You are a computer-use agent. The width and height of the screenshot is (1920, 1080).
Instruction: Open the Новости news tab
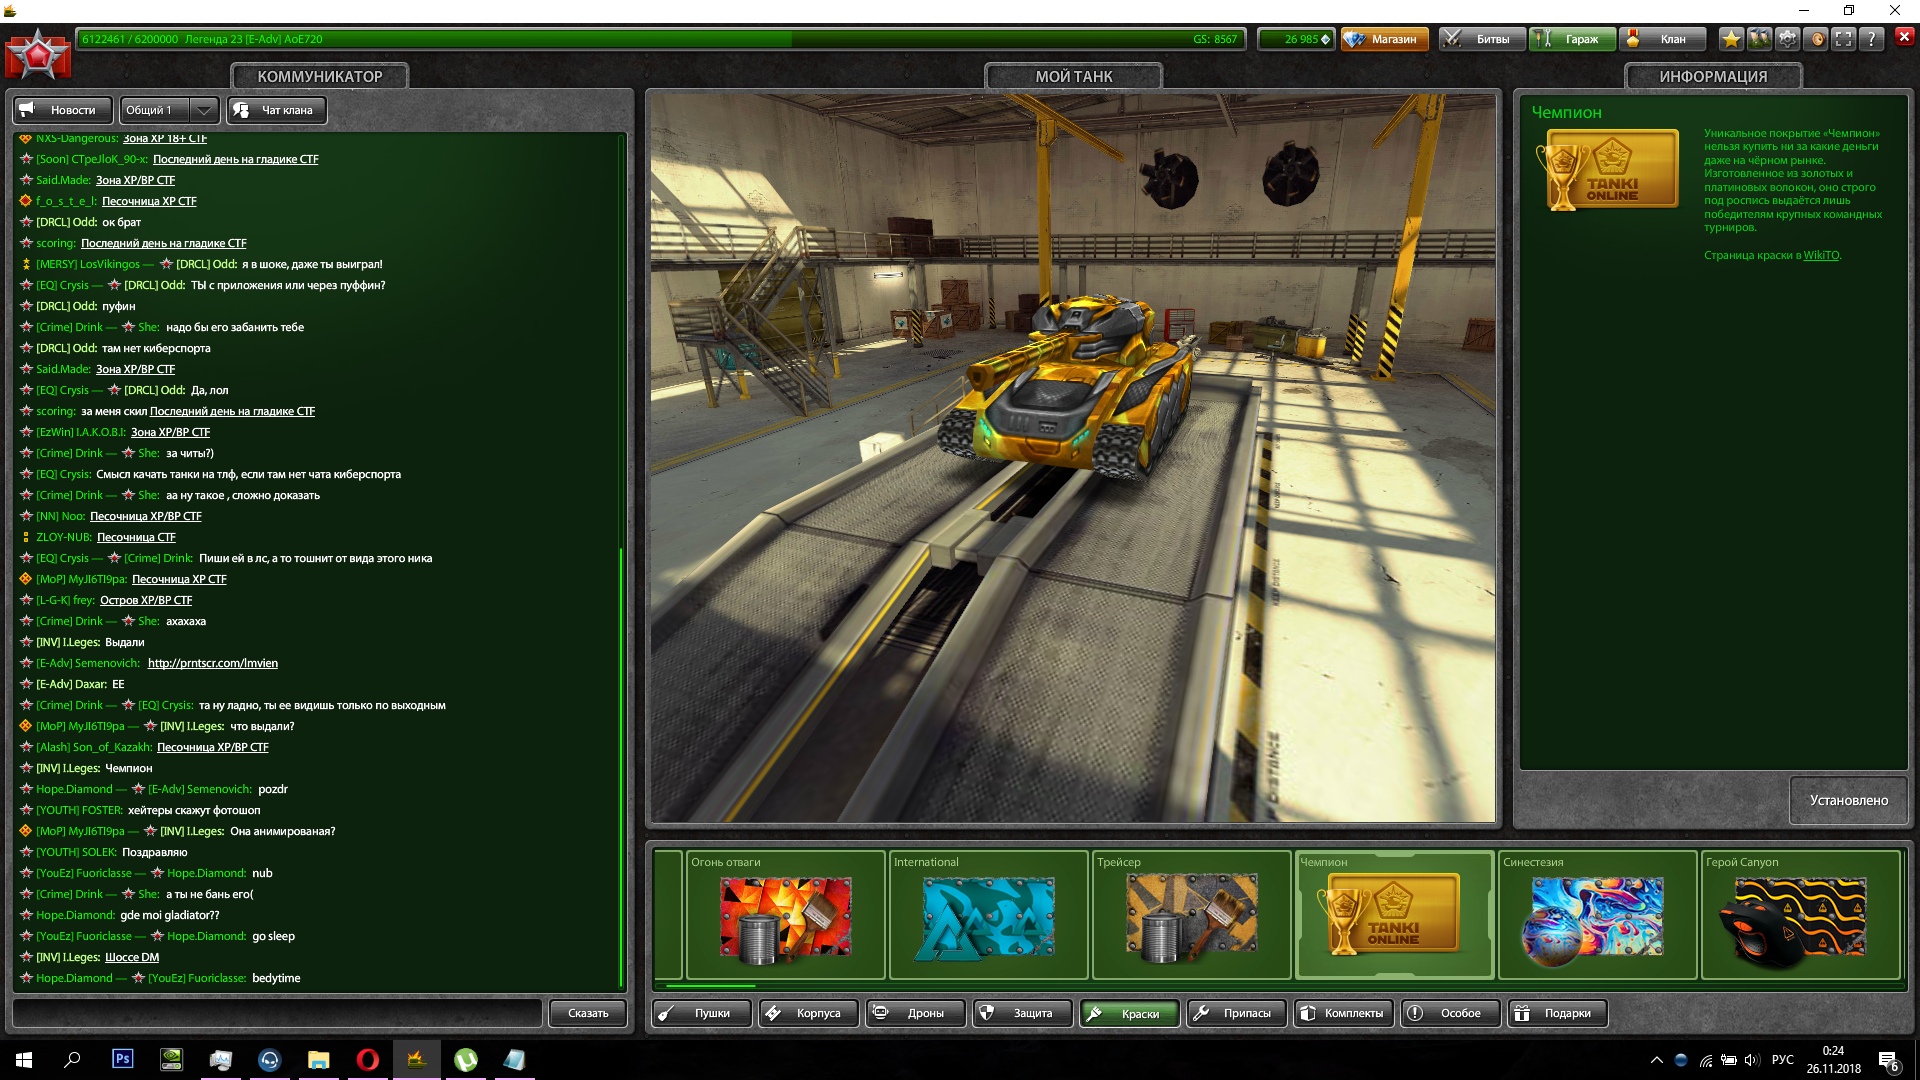(64, 110)
